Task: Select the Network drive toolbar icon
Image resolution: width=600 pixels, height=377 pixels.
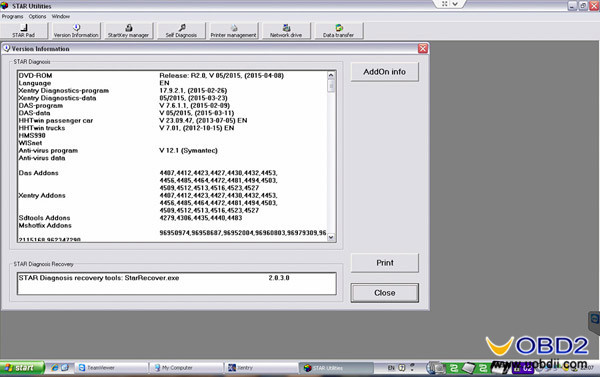Action: click(x=286, y=31)
